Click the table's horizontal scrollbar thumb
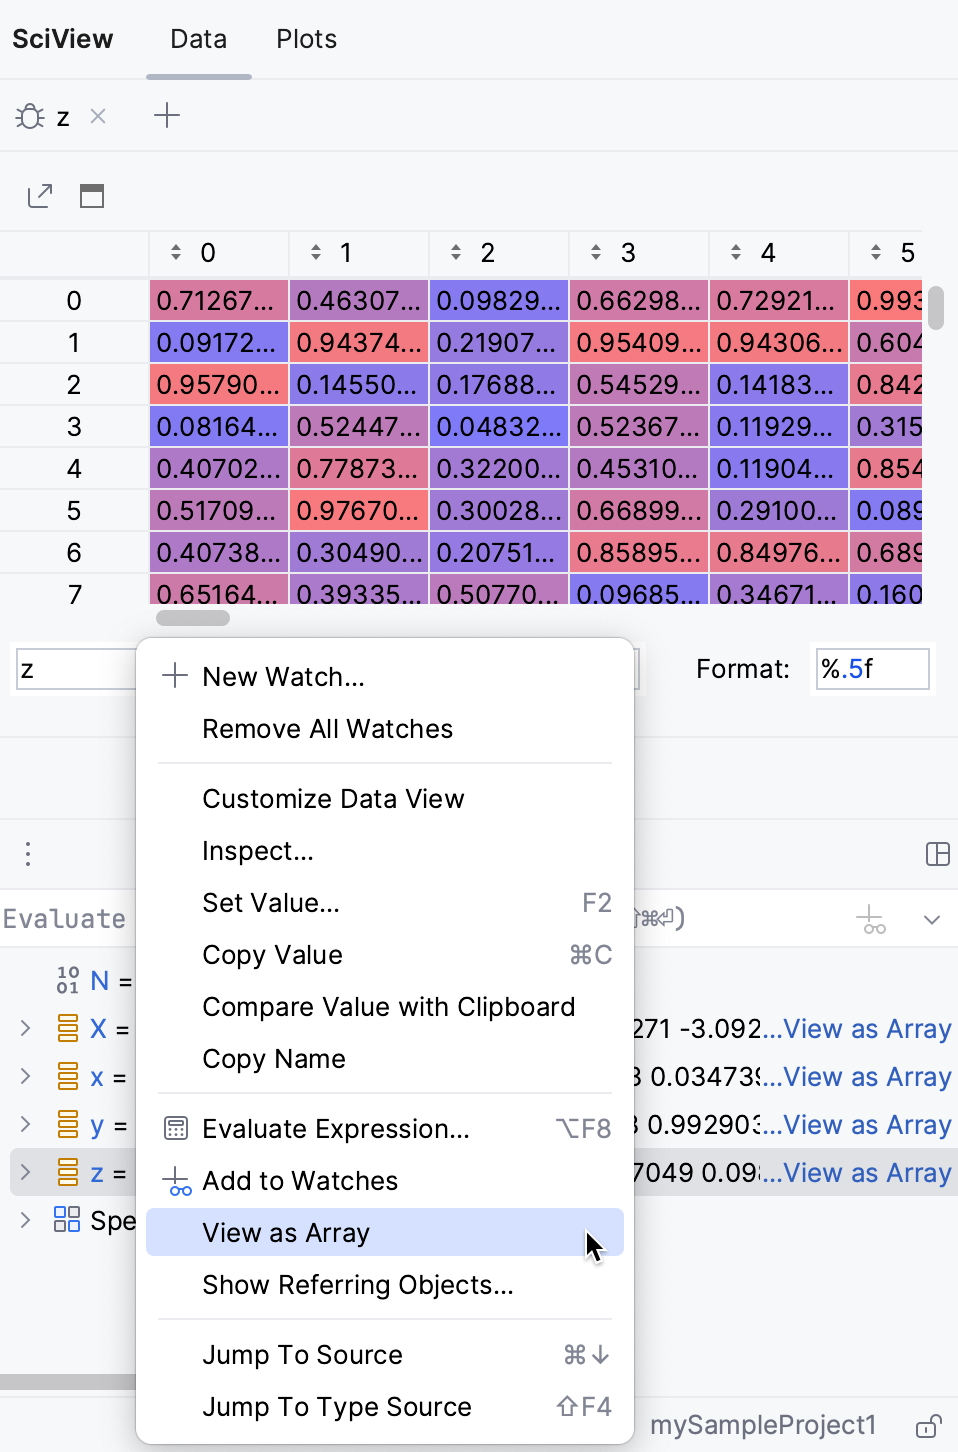This screenshot has width=958, height=1452. coord(193,618)
